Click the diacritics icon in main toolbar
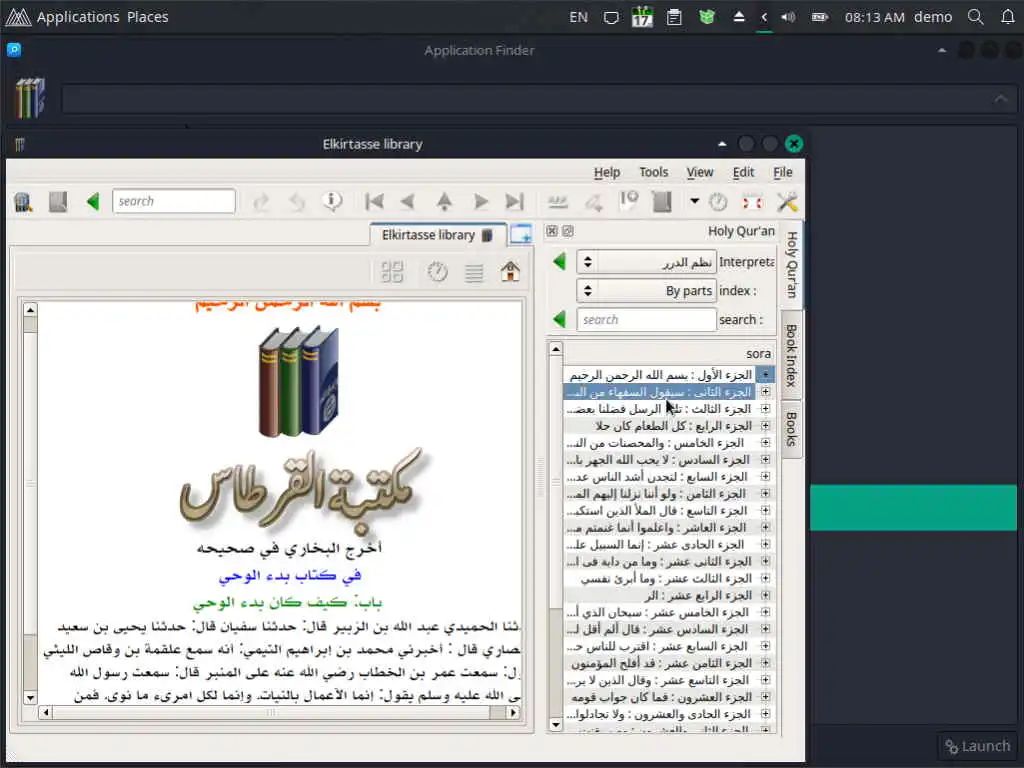The height and width of the screenshot is (768, 1024). tap(558, 202)
